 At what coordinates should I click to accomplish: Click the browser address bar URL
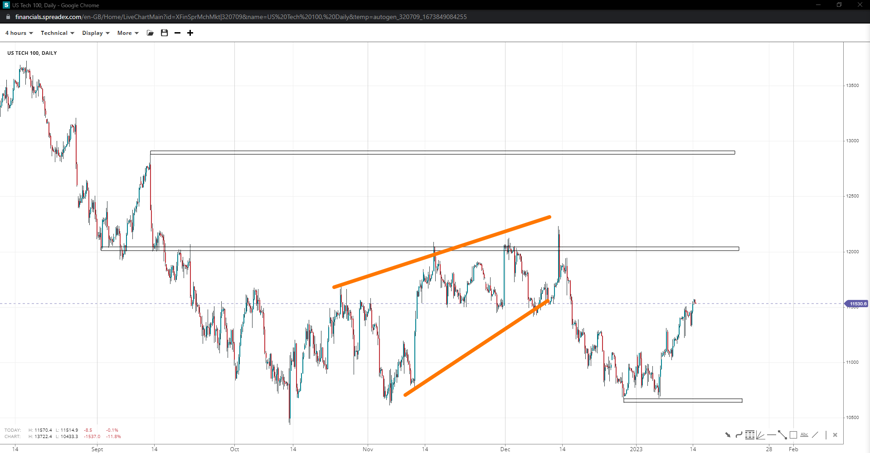[240, 17]
